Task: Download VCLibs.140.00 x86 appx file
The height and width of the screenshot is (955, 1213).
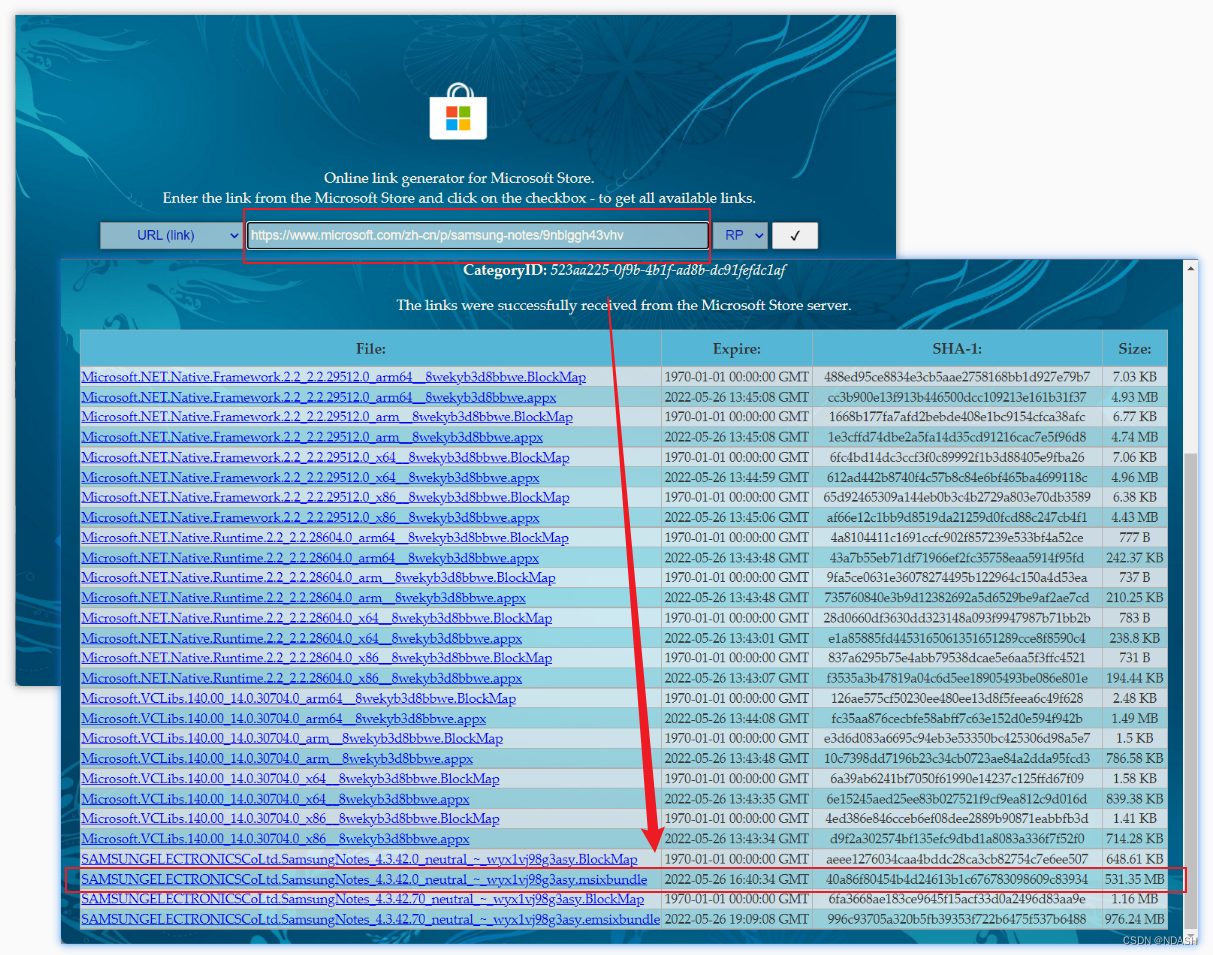Action: pyautogui.click(x=276, y=839)
